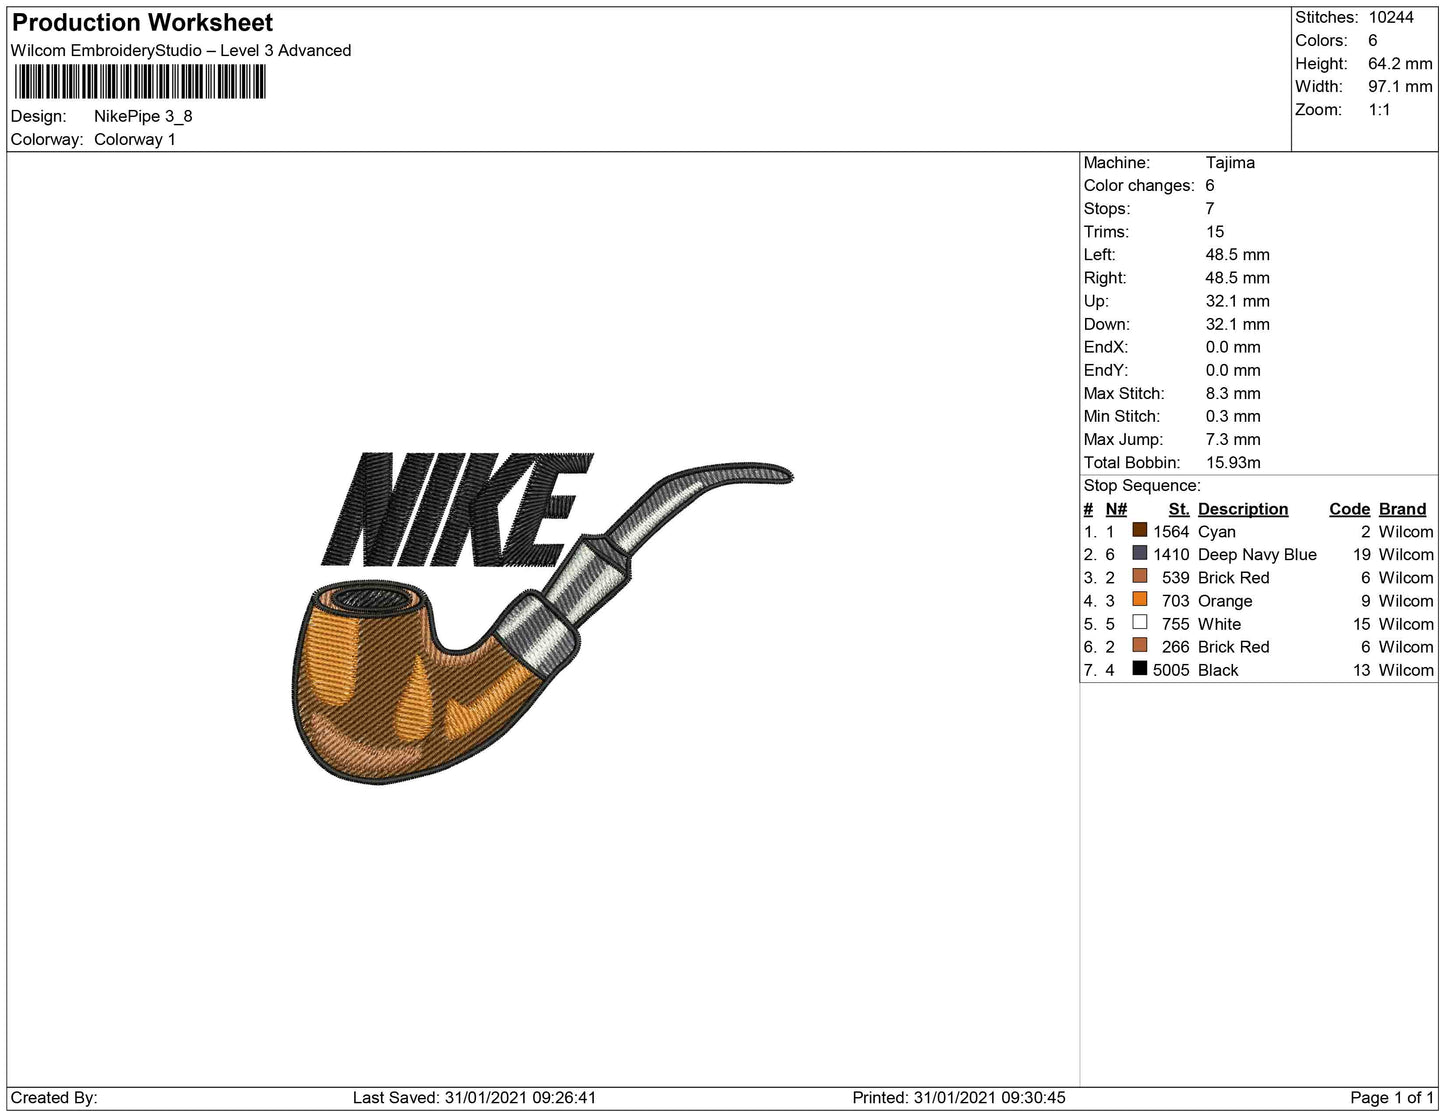Click the "Description" column header
Image resolution: width=1445 pixels, height=1112 pixels.
click(1243, 509)
